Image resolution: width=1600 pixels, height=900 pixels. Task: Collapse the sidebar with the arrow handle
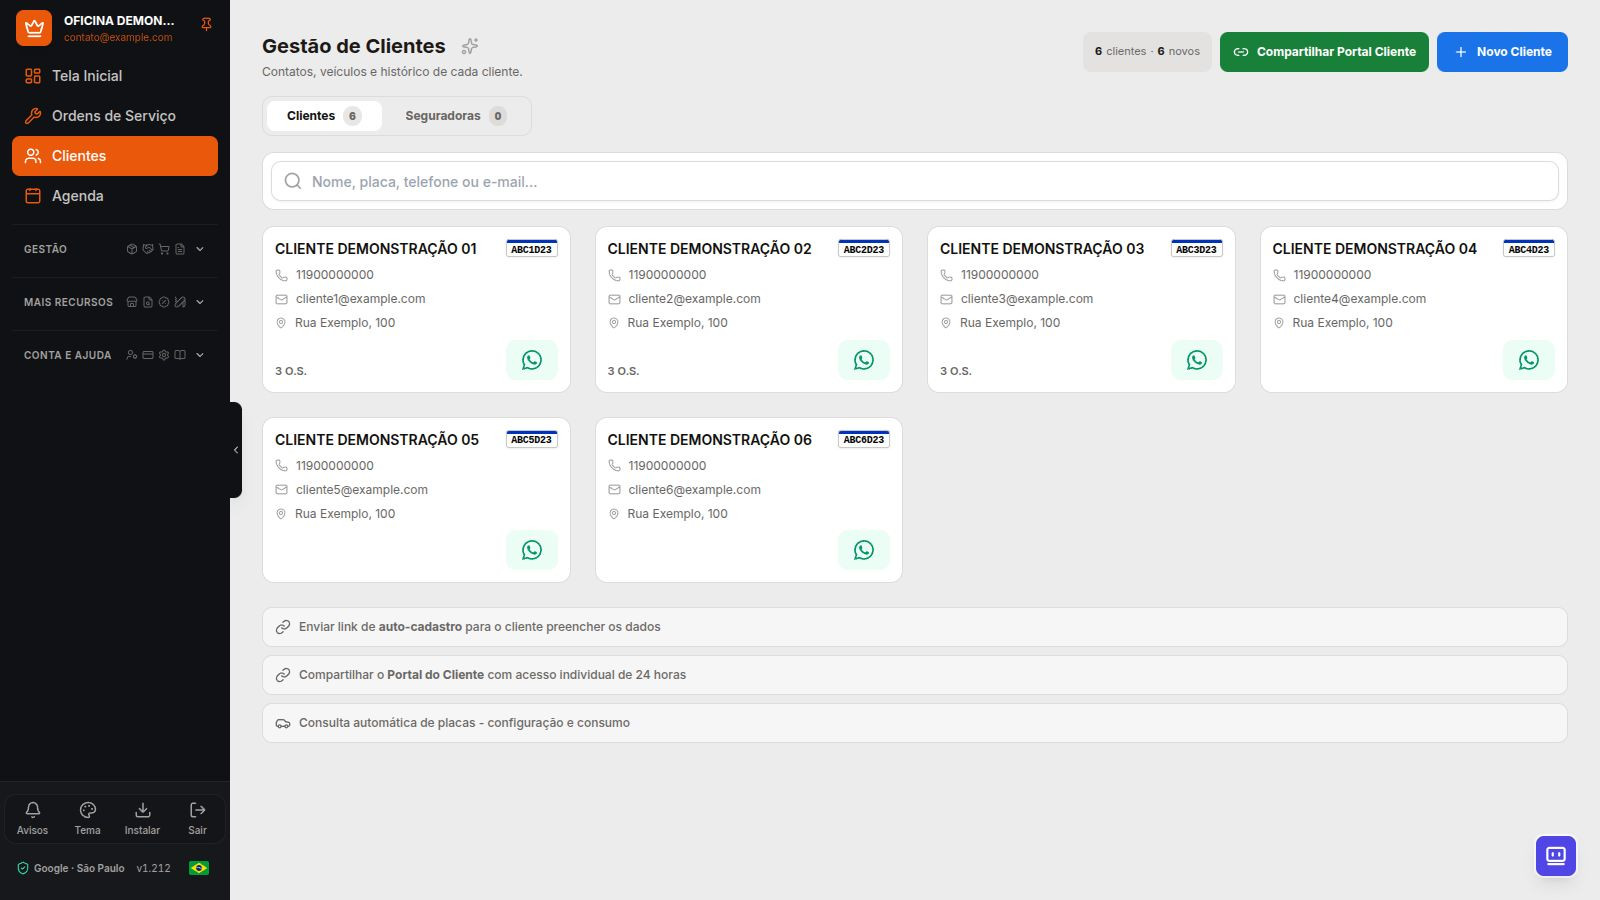pyautogui.click(x=236, y=450)
